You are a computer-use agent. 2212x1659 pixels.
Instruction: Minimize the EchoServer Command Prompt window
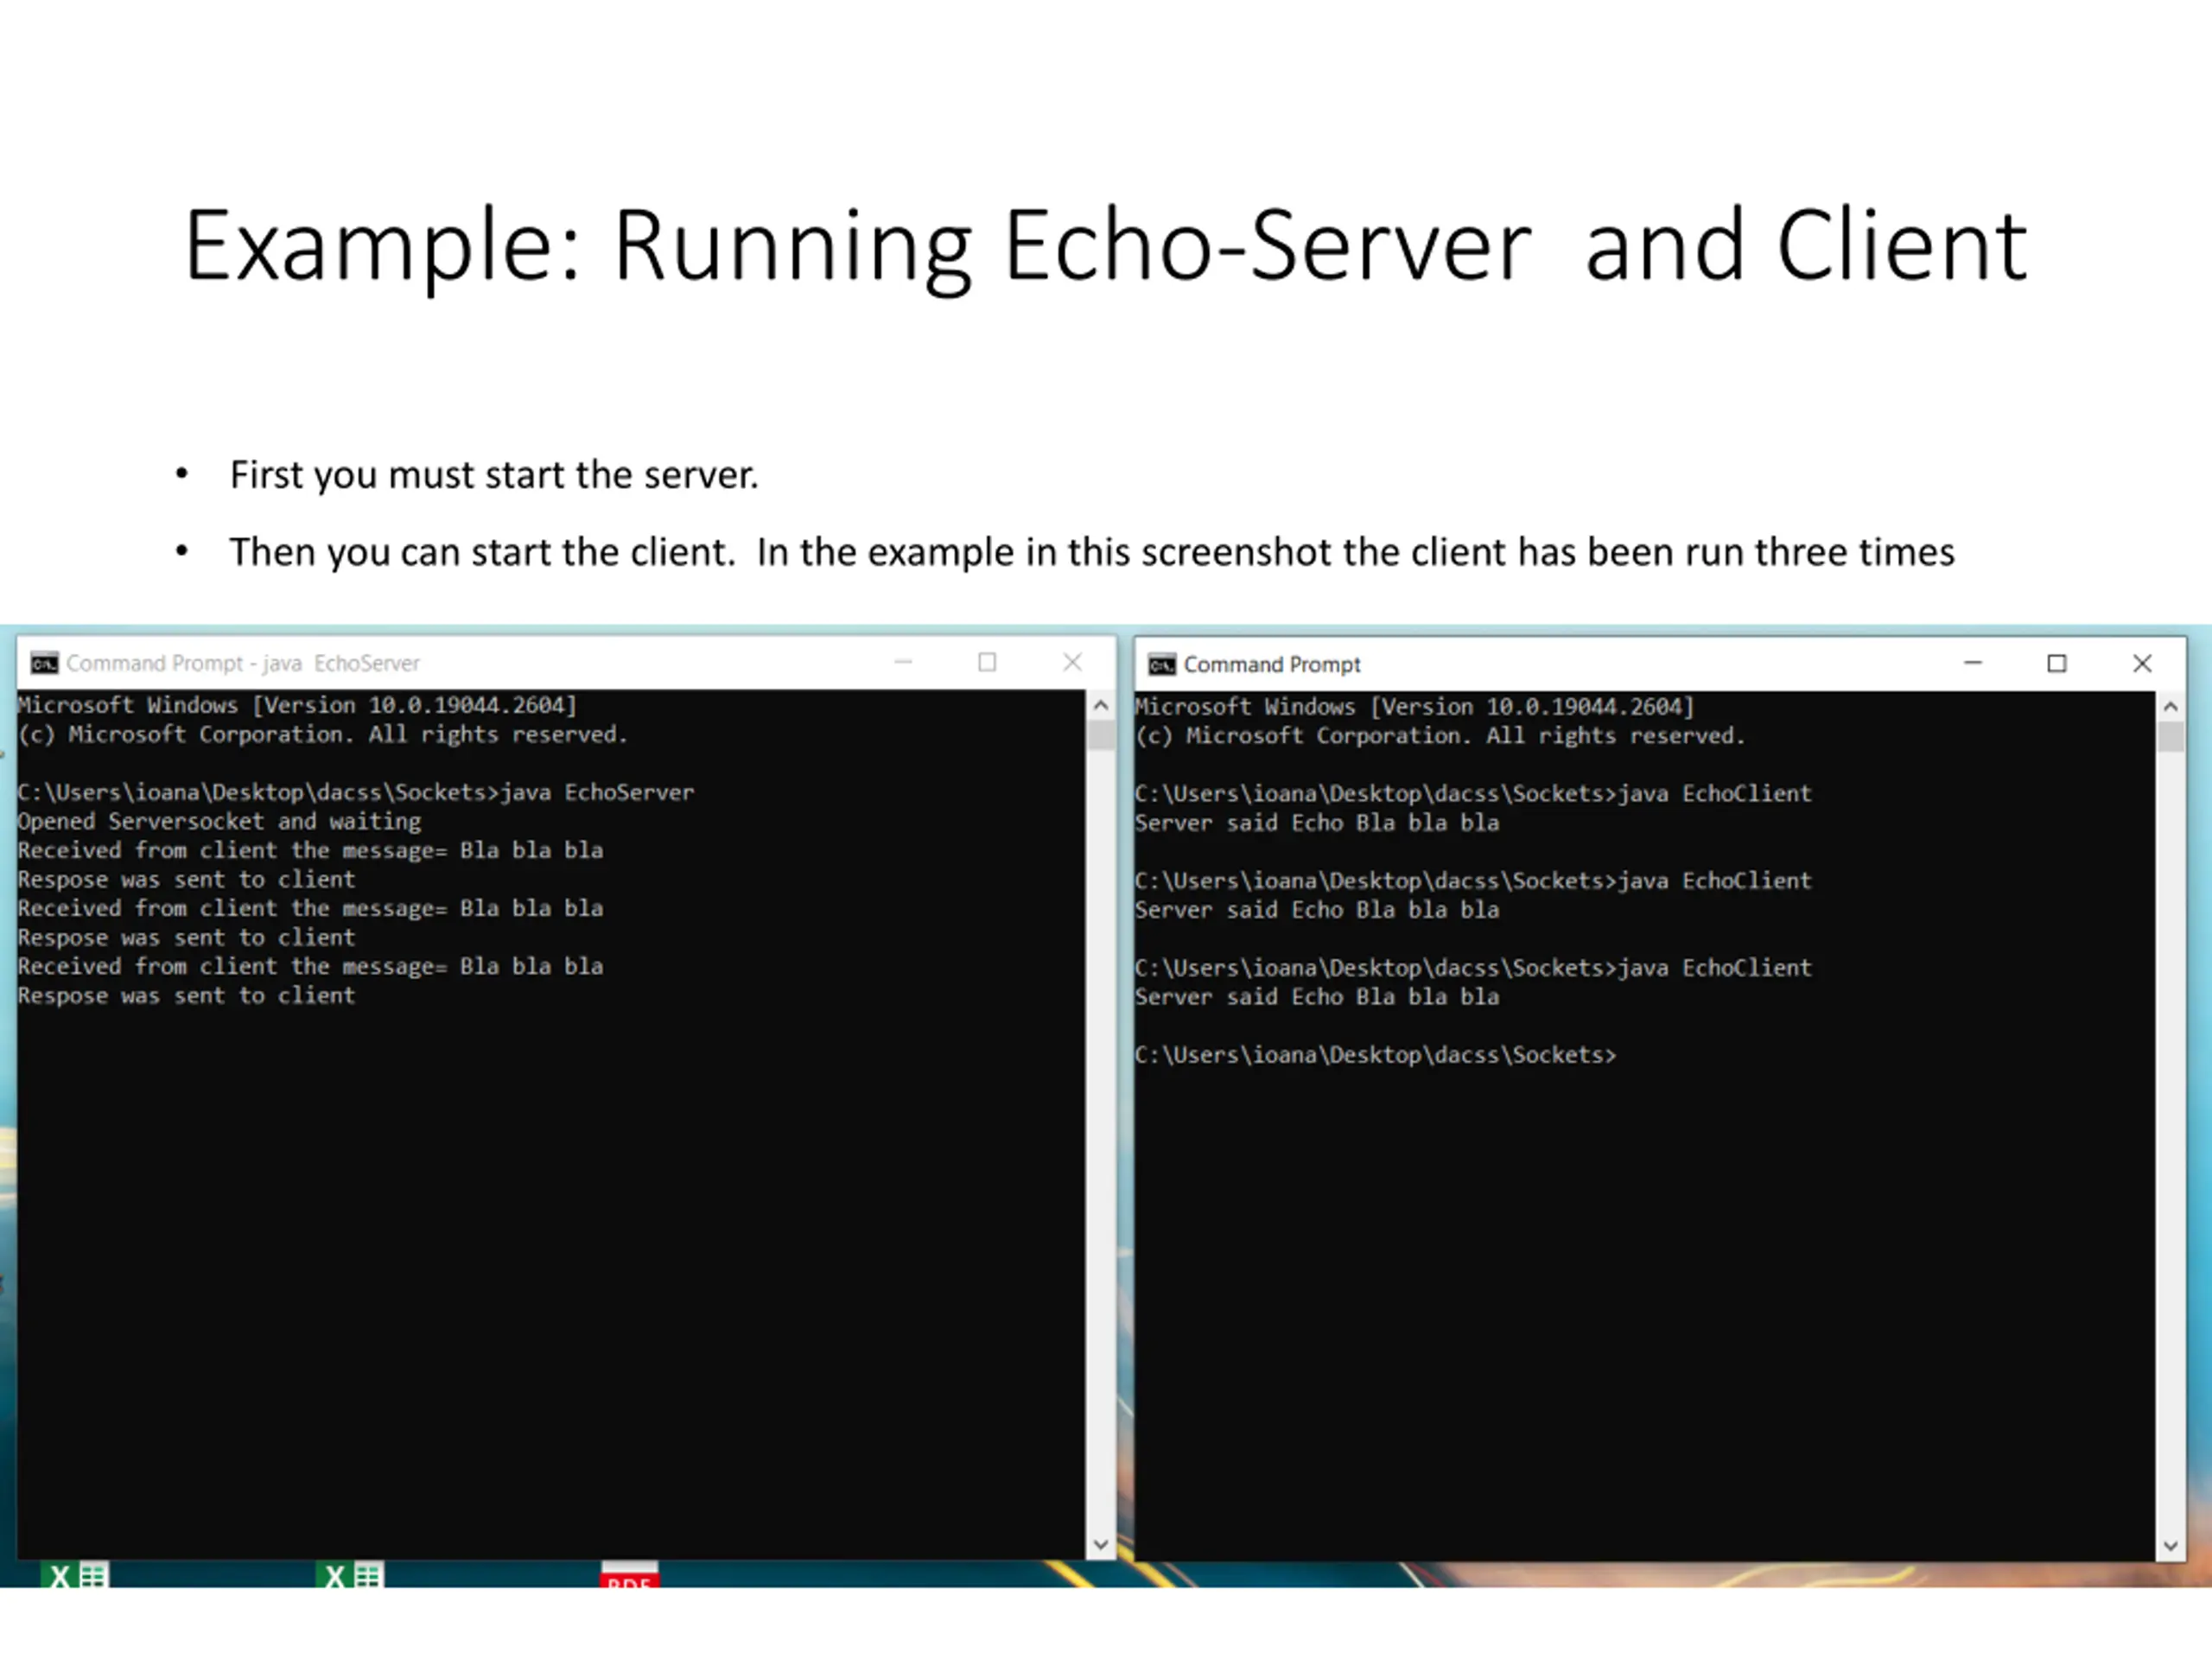point(903,662)
